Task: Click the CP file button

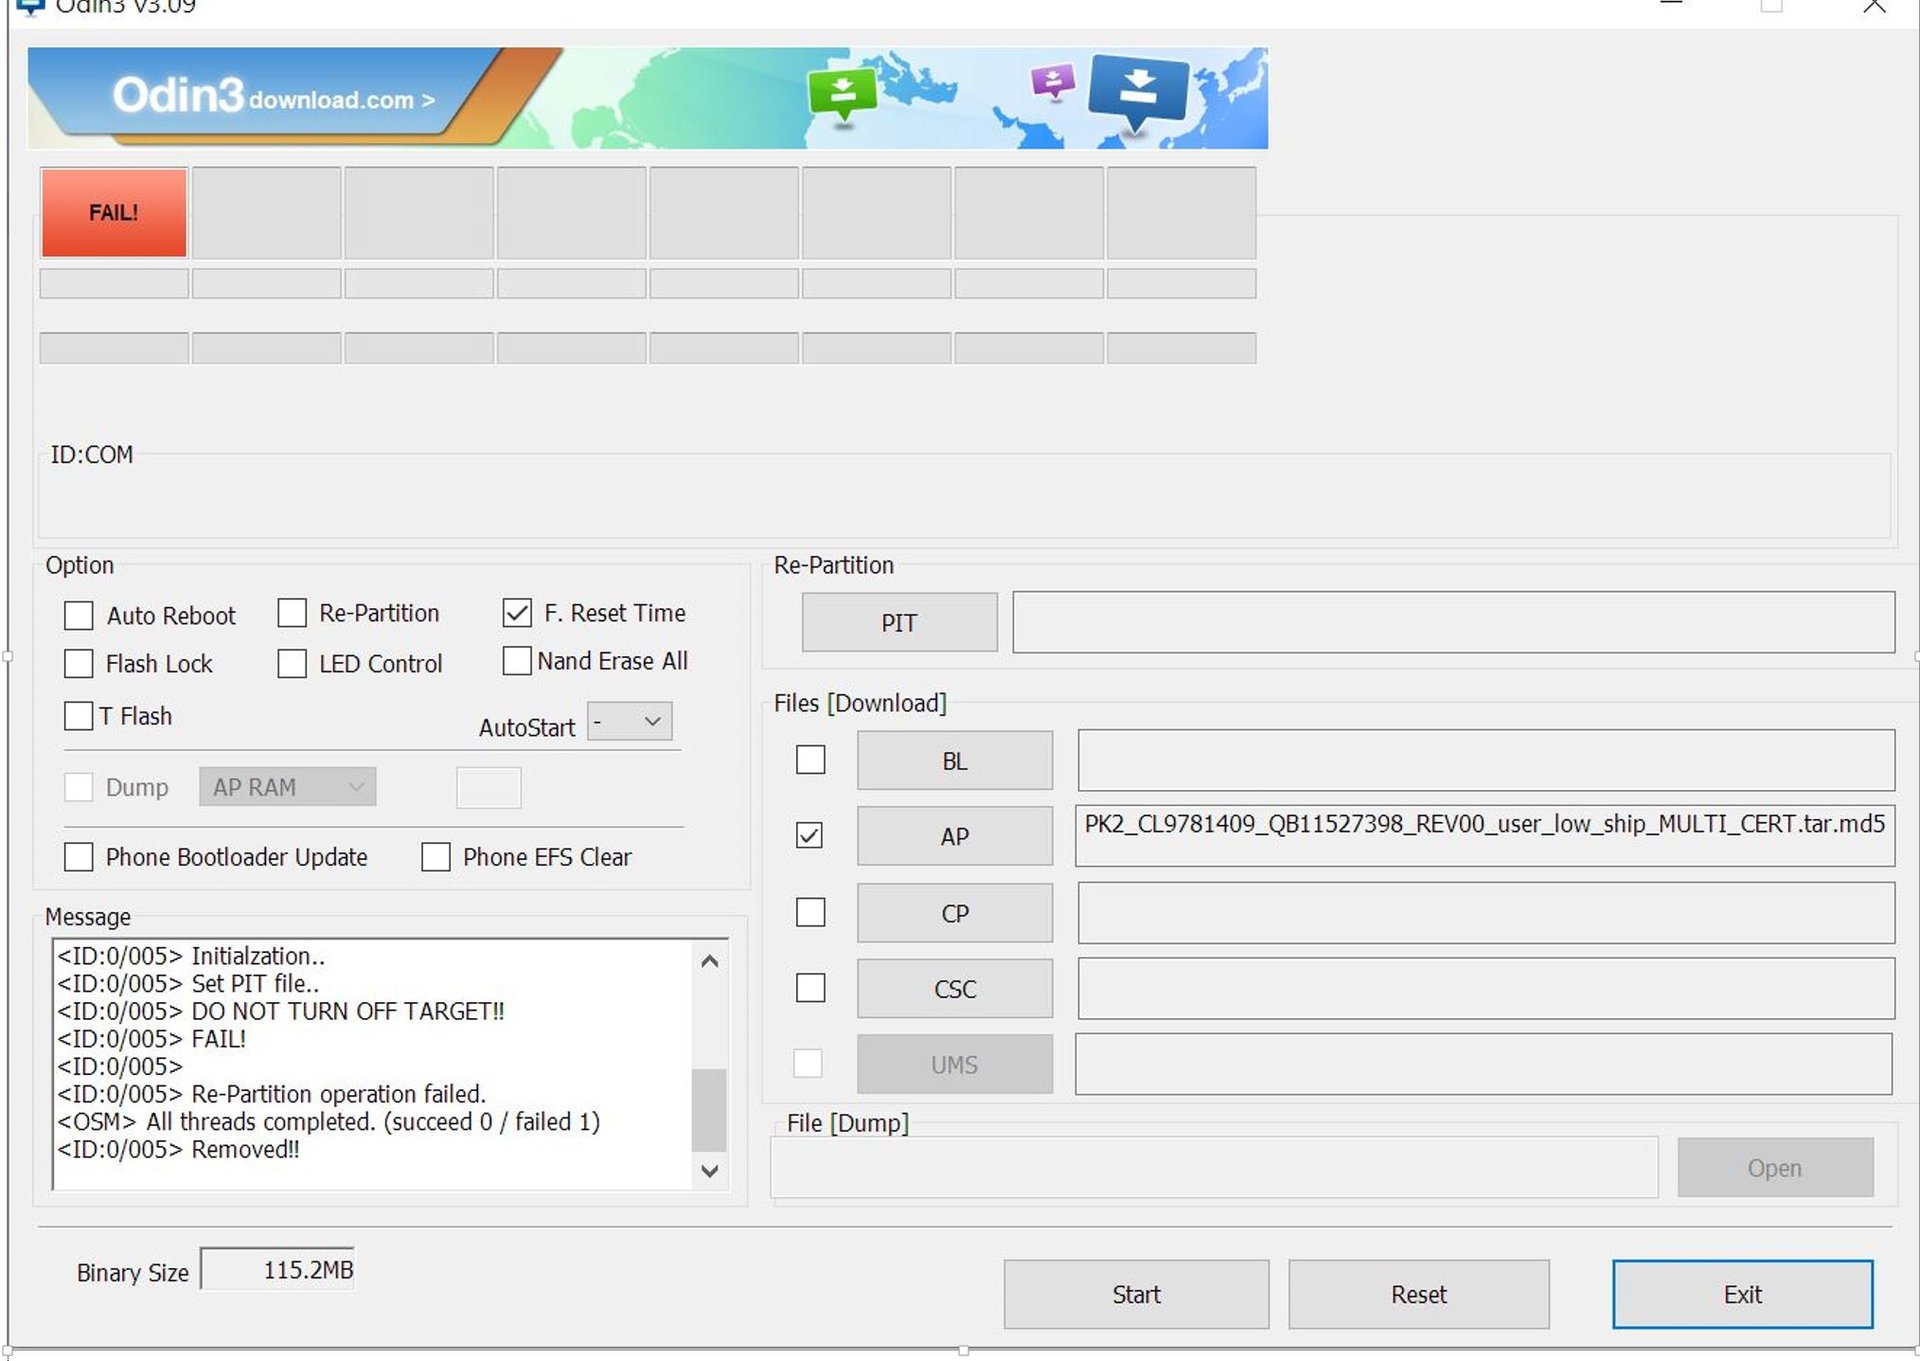Action: tap(954, 913)
